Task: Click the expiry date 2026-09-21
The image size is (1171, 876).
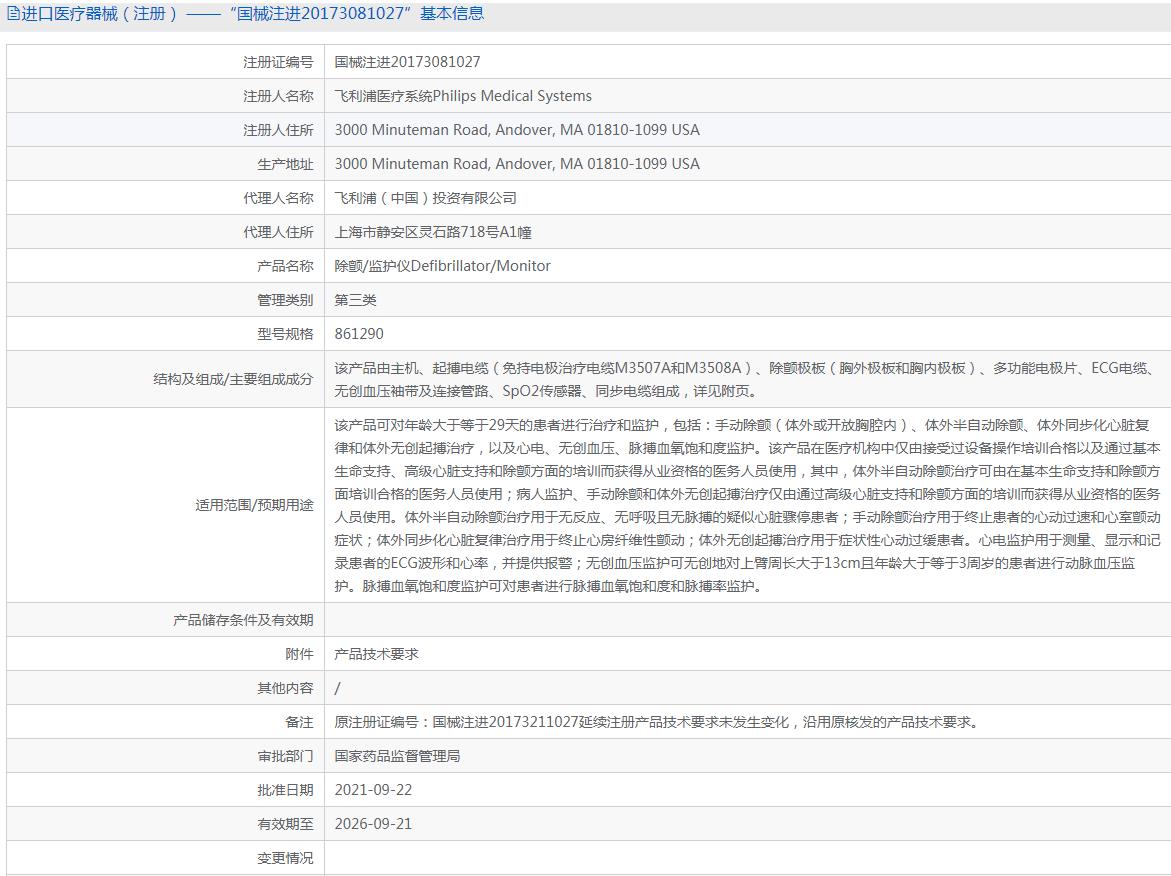Action: click(373, 824)
